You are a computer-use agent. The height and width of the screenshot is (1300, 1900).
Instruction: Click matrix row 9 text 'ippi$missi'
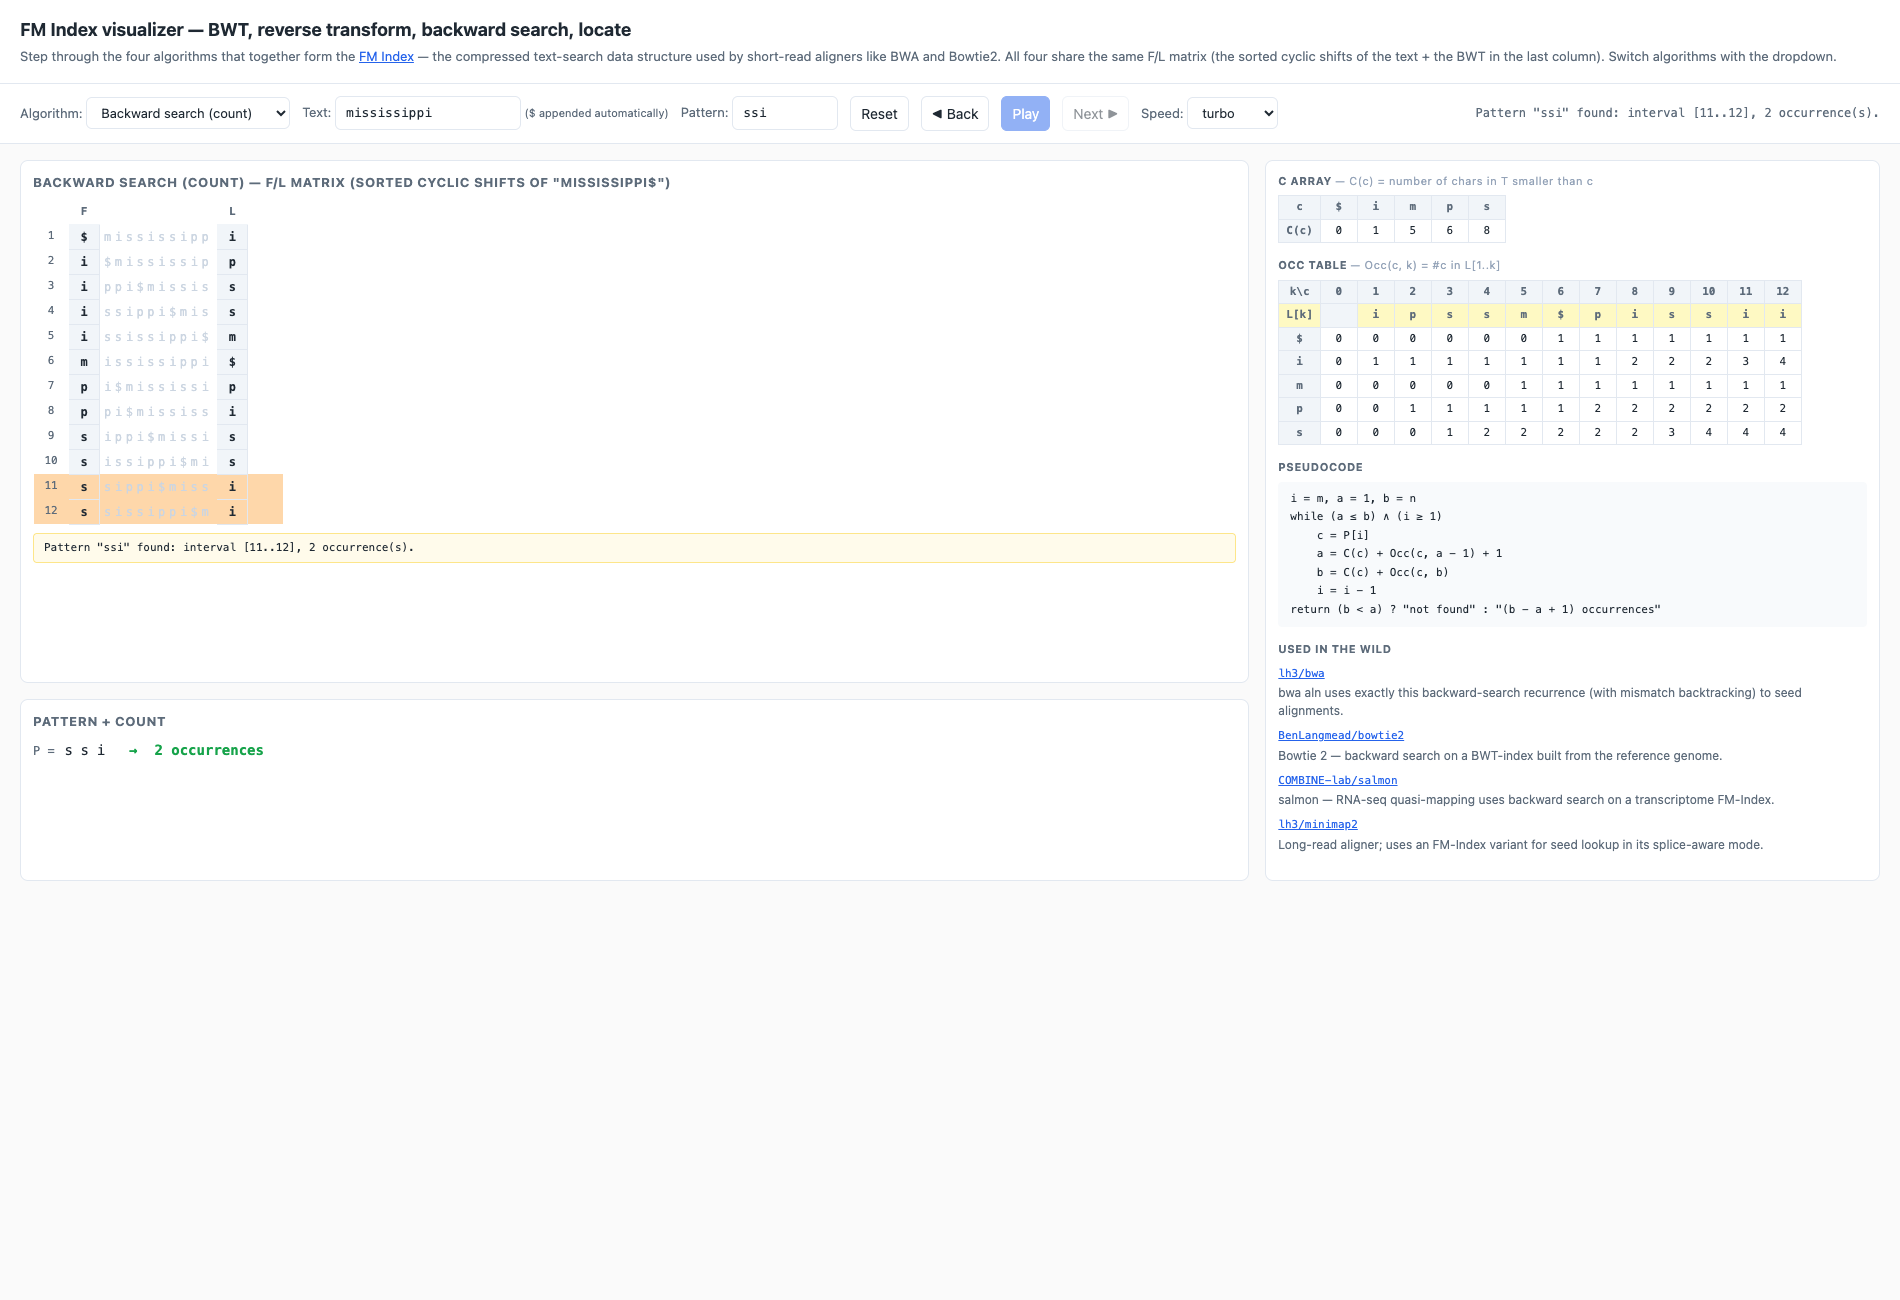[157, 437]
